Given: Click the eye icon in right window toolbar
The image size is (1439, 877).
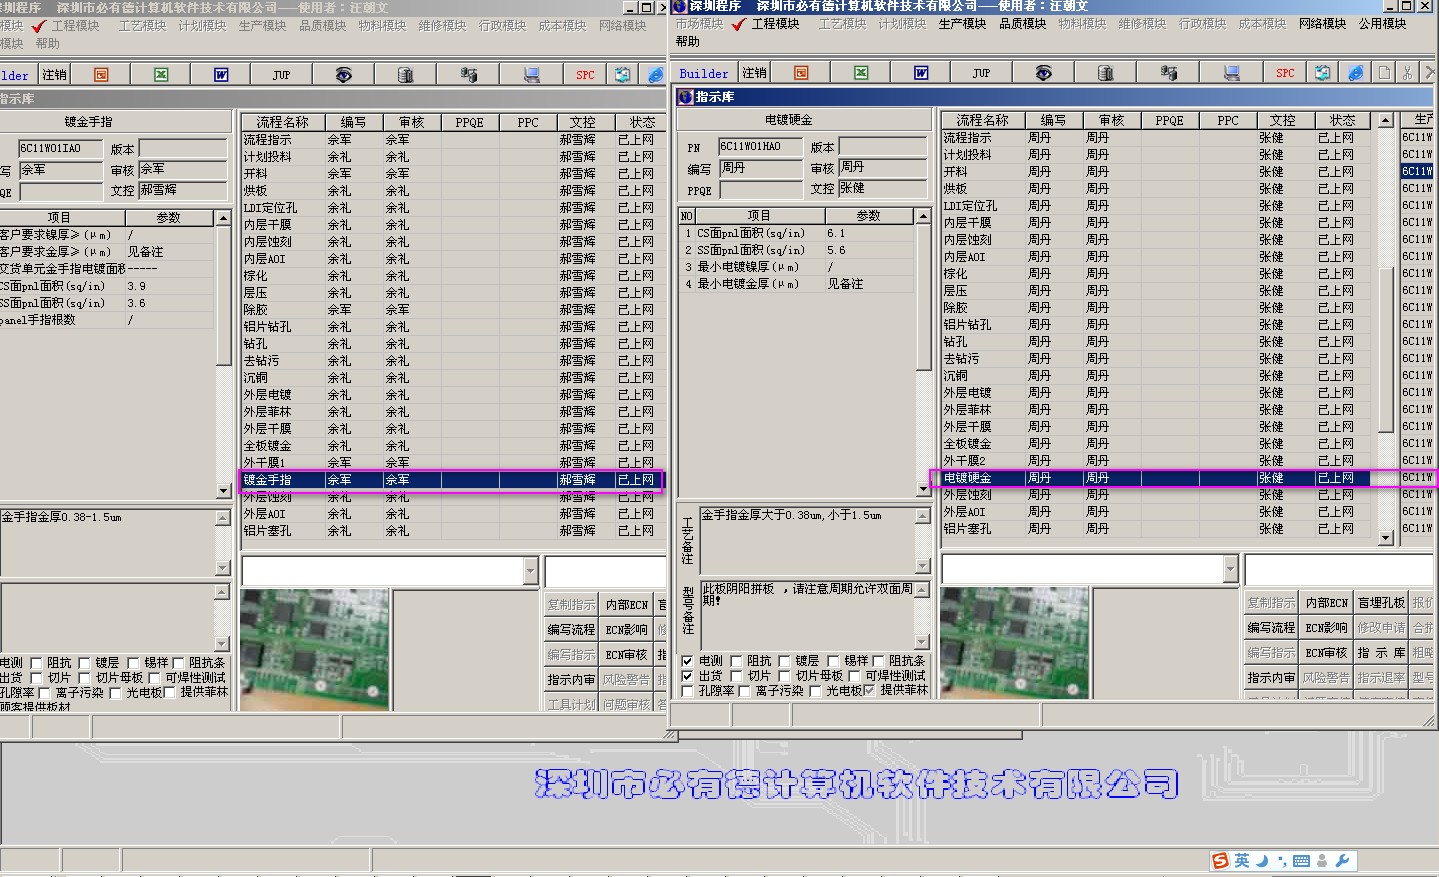Looking at the screenshot, I should (x=1043, y=73).
